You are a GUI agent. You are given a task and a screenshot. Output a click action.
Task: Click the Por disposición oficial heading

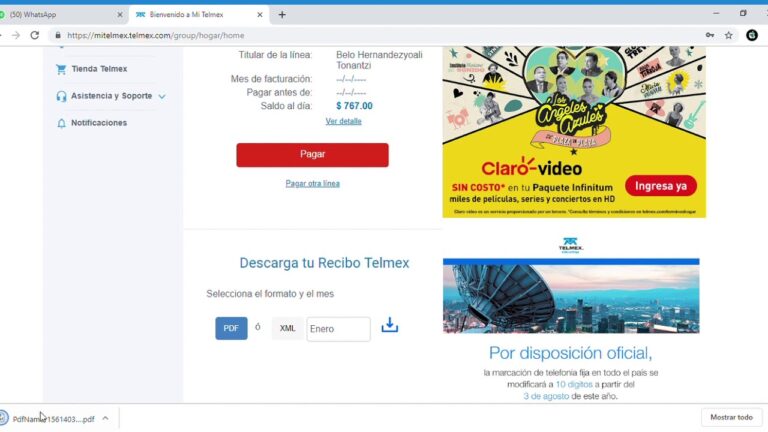(571, 353)
